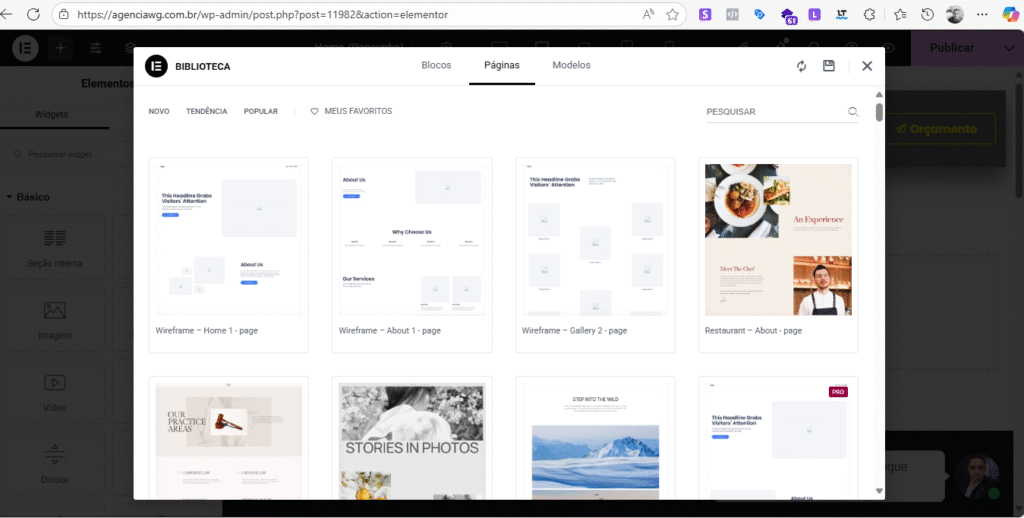This screenshot has width=1024, height=518.
Task: Click the PRO badge on template
Action: 838,392
